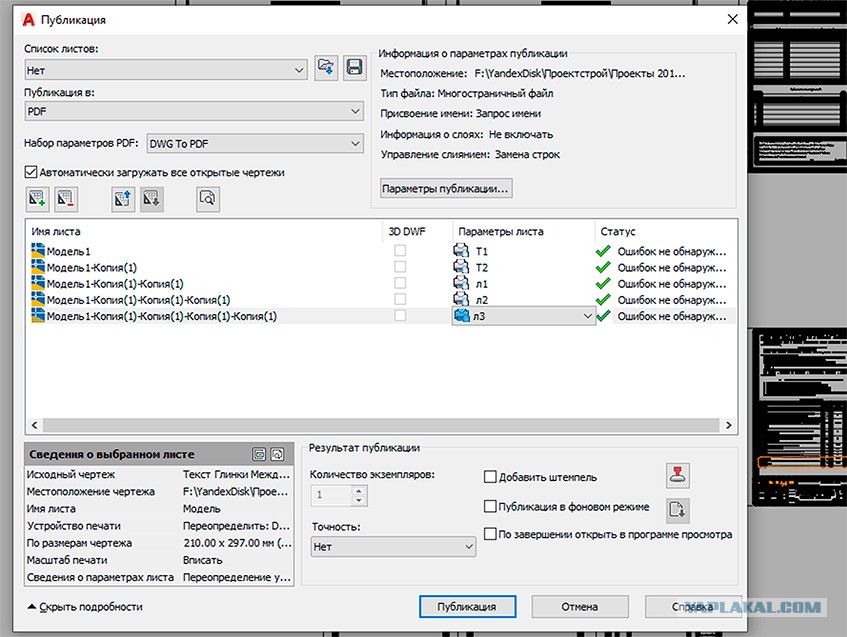This screenshot has width=847, height=637.
Task: Toggle 3D DWF checkbox for Модель1-Копия(1)
Action: point(400,267)
